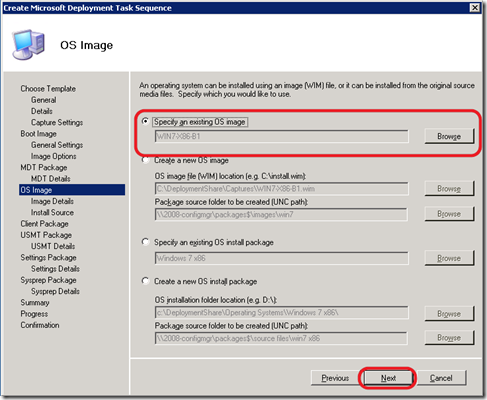Click Browse next to WIN7-X86-B1 image field
The height and width of the screenshot is (400, 487).
pos(449,136)
